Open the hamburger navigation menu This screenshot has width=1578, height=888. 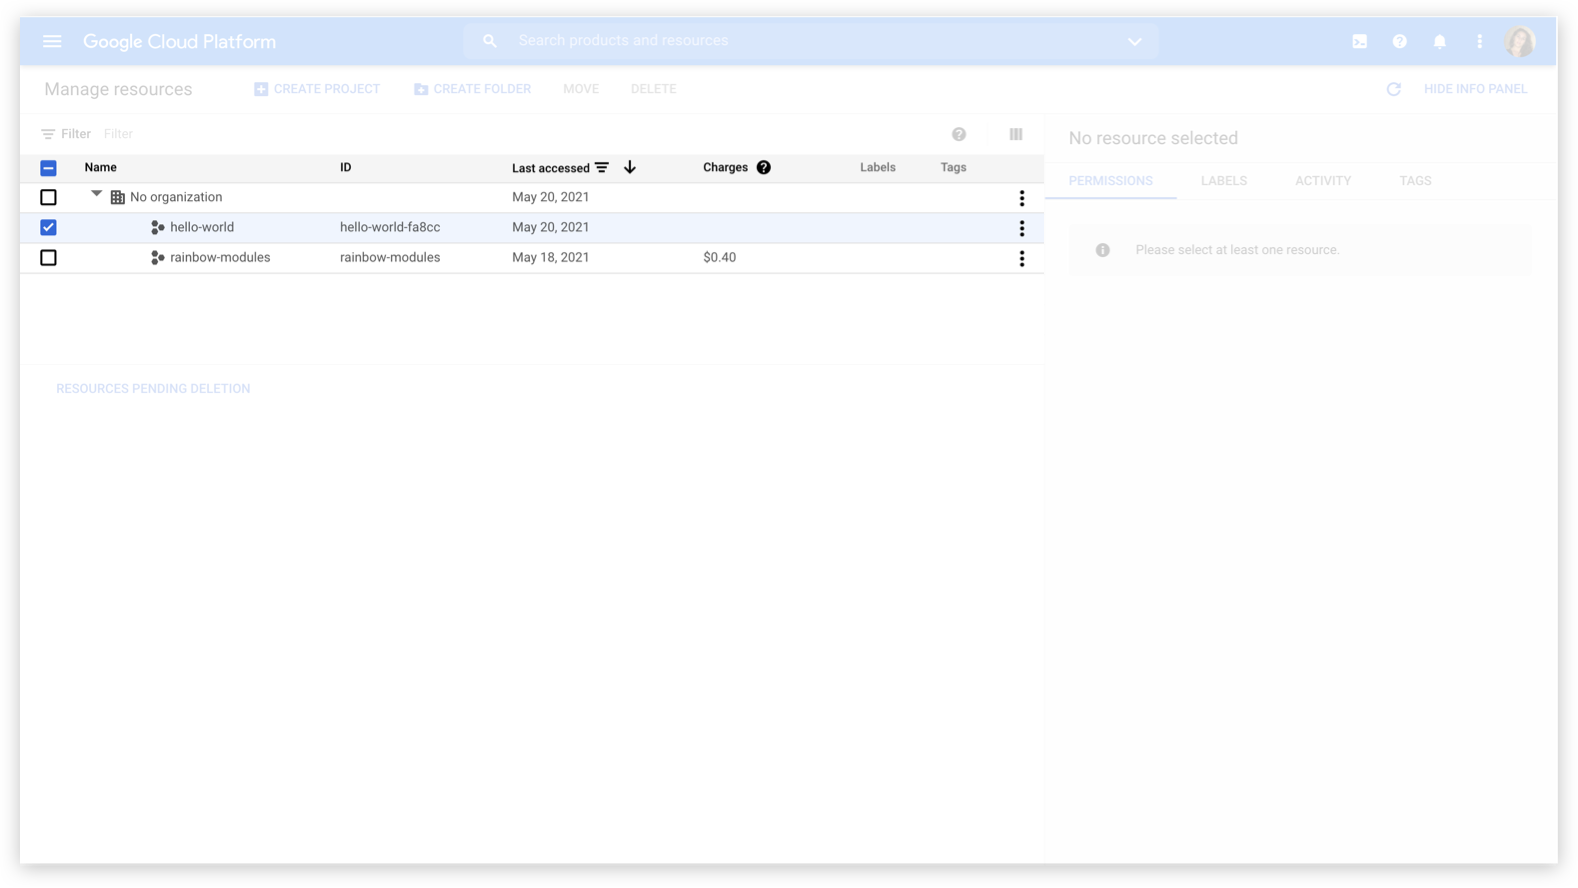pyautogui.click(x=52, y=41)
